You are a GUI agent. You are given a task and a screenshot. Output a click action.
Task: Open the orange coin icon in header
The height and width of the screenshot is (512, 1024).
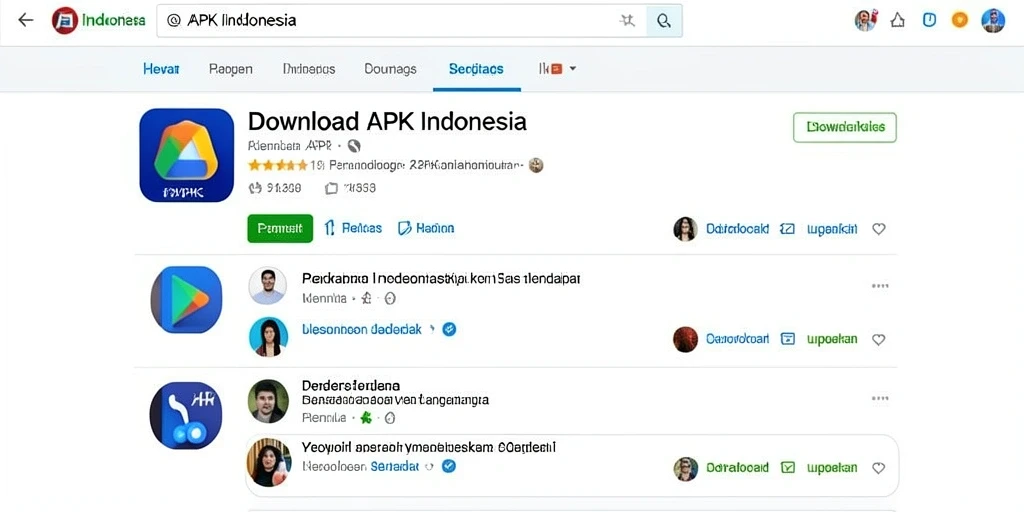pyautogui.click(x=959, y=20)
